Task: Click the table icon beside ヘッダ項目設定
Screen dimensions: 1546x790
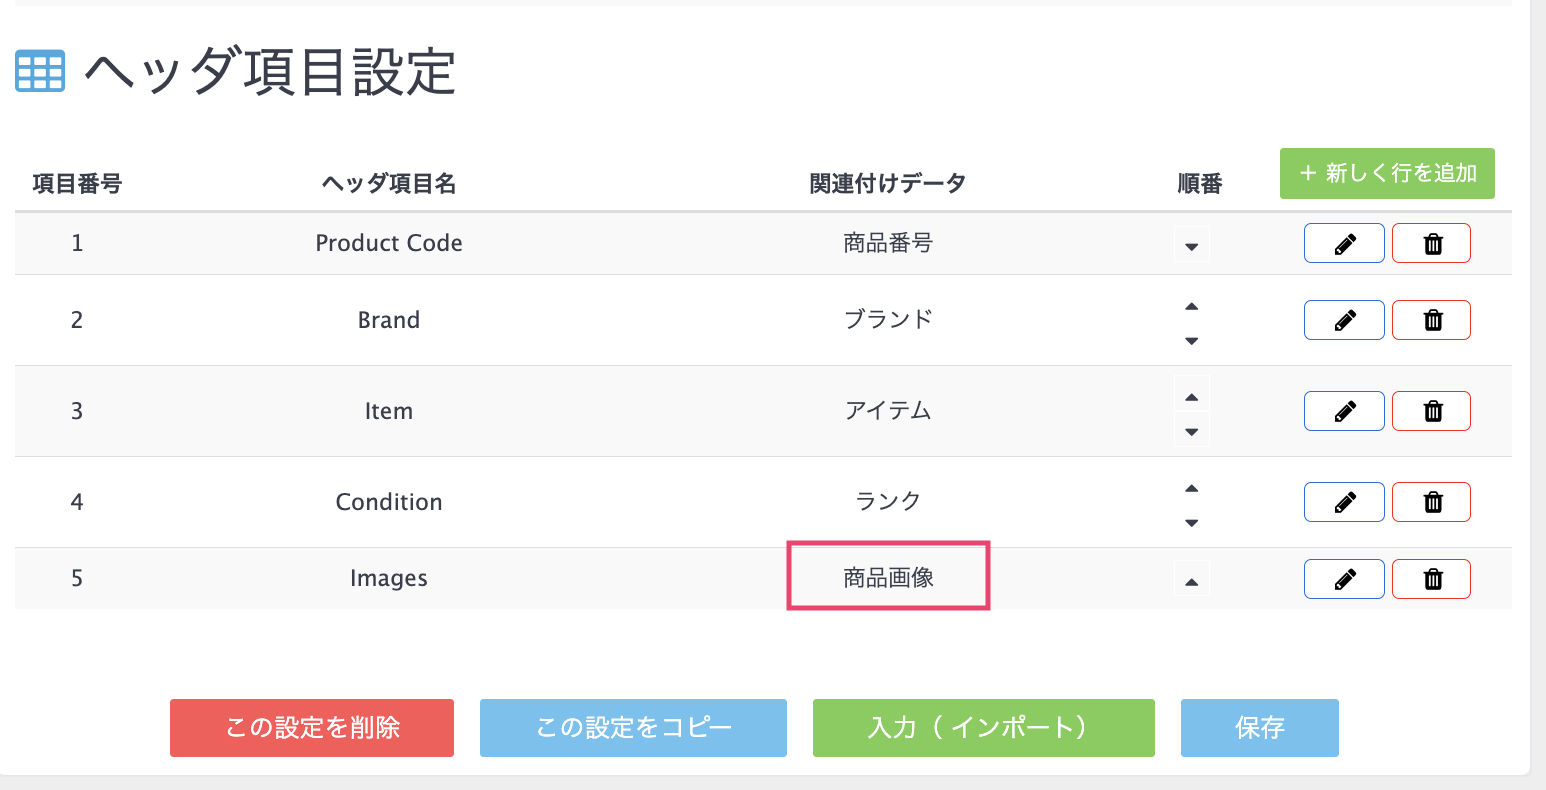Action: [40, 71]
